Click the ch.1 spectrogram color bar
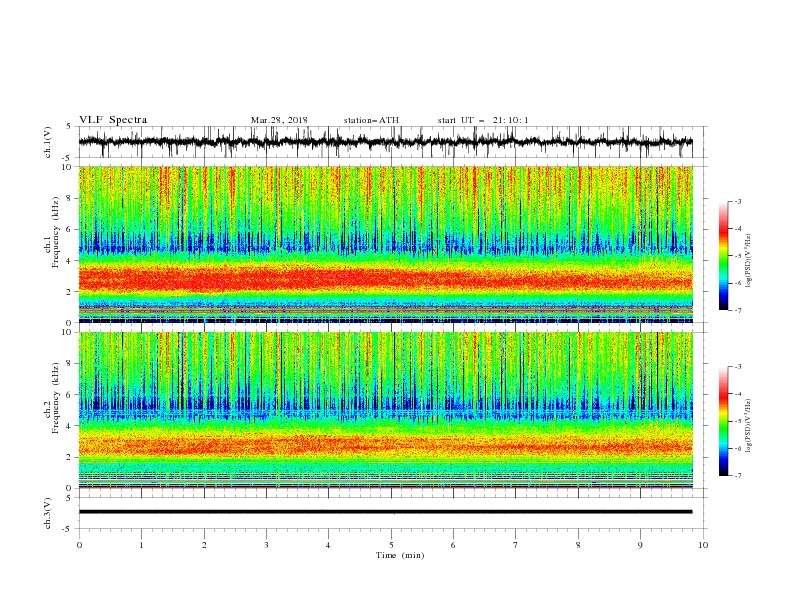The width and height of the screenshot is (792, 612). 723,255
